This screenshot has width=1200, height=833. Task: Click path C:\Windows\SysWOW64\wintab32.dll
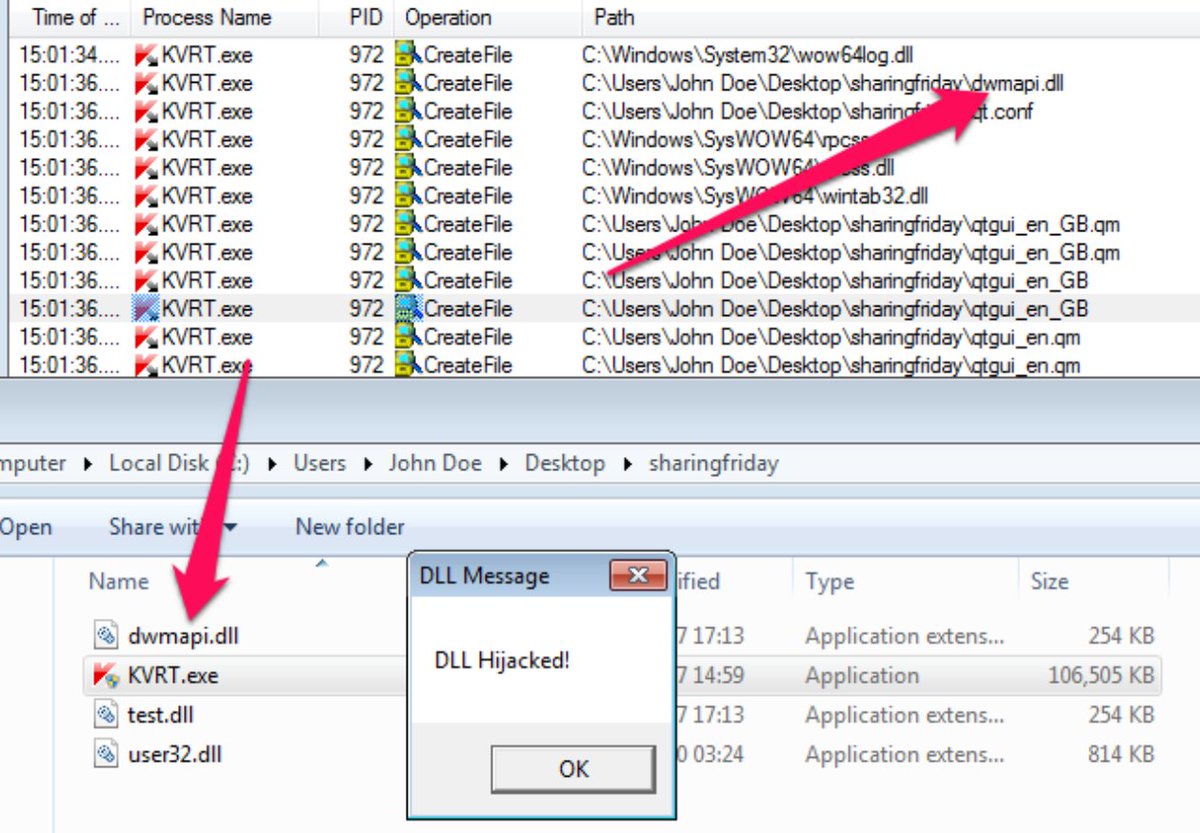(x=756, y=195)
